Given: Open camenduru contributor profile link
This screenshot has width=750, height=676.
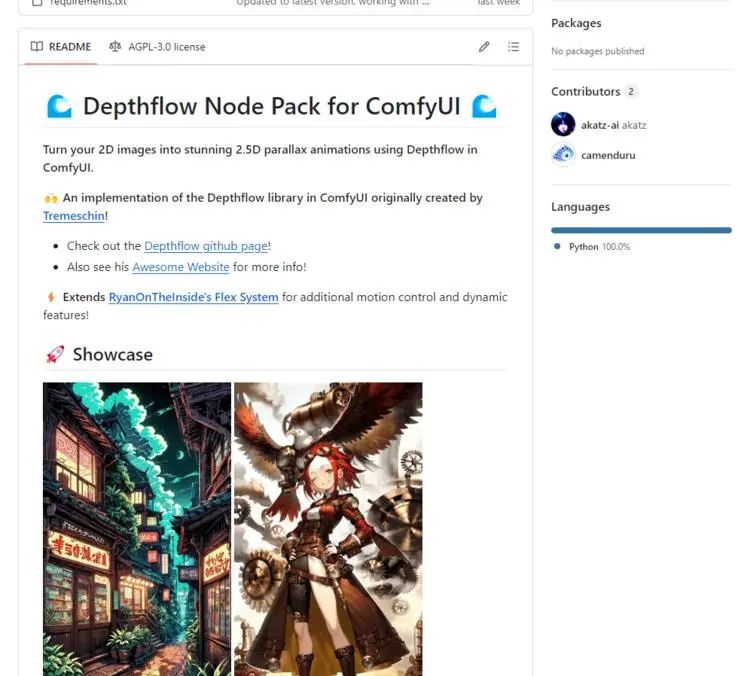Looking at the screenshot, I should 608,155.
